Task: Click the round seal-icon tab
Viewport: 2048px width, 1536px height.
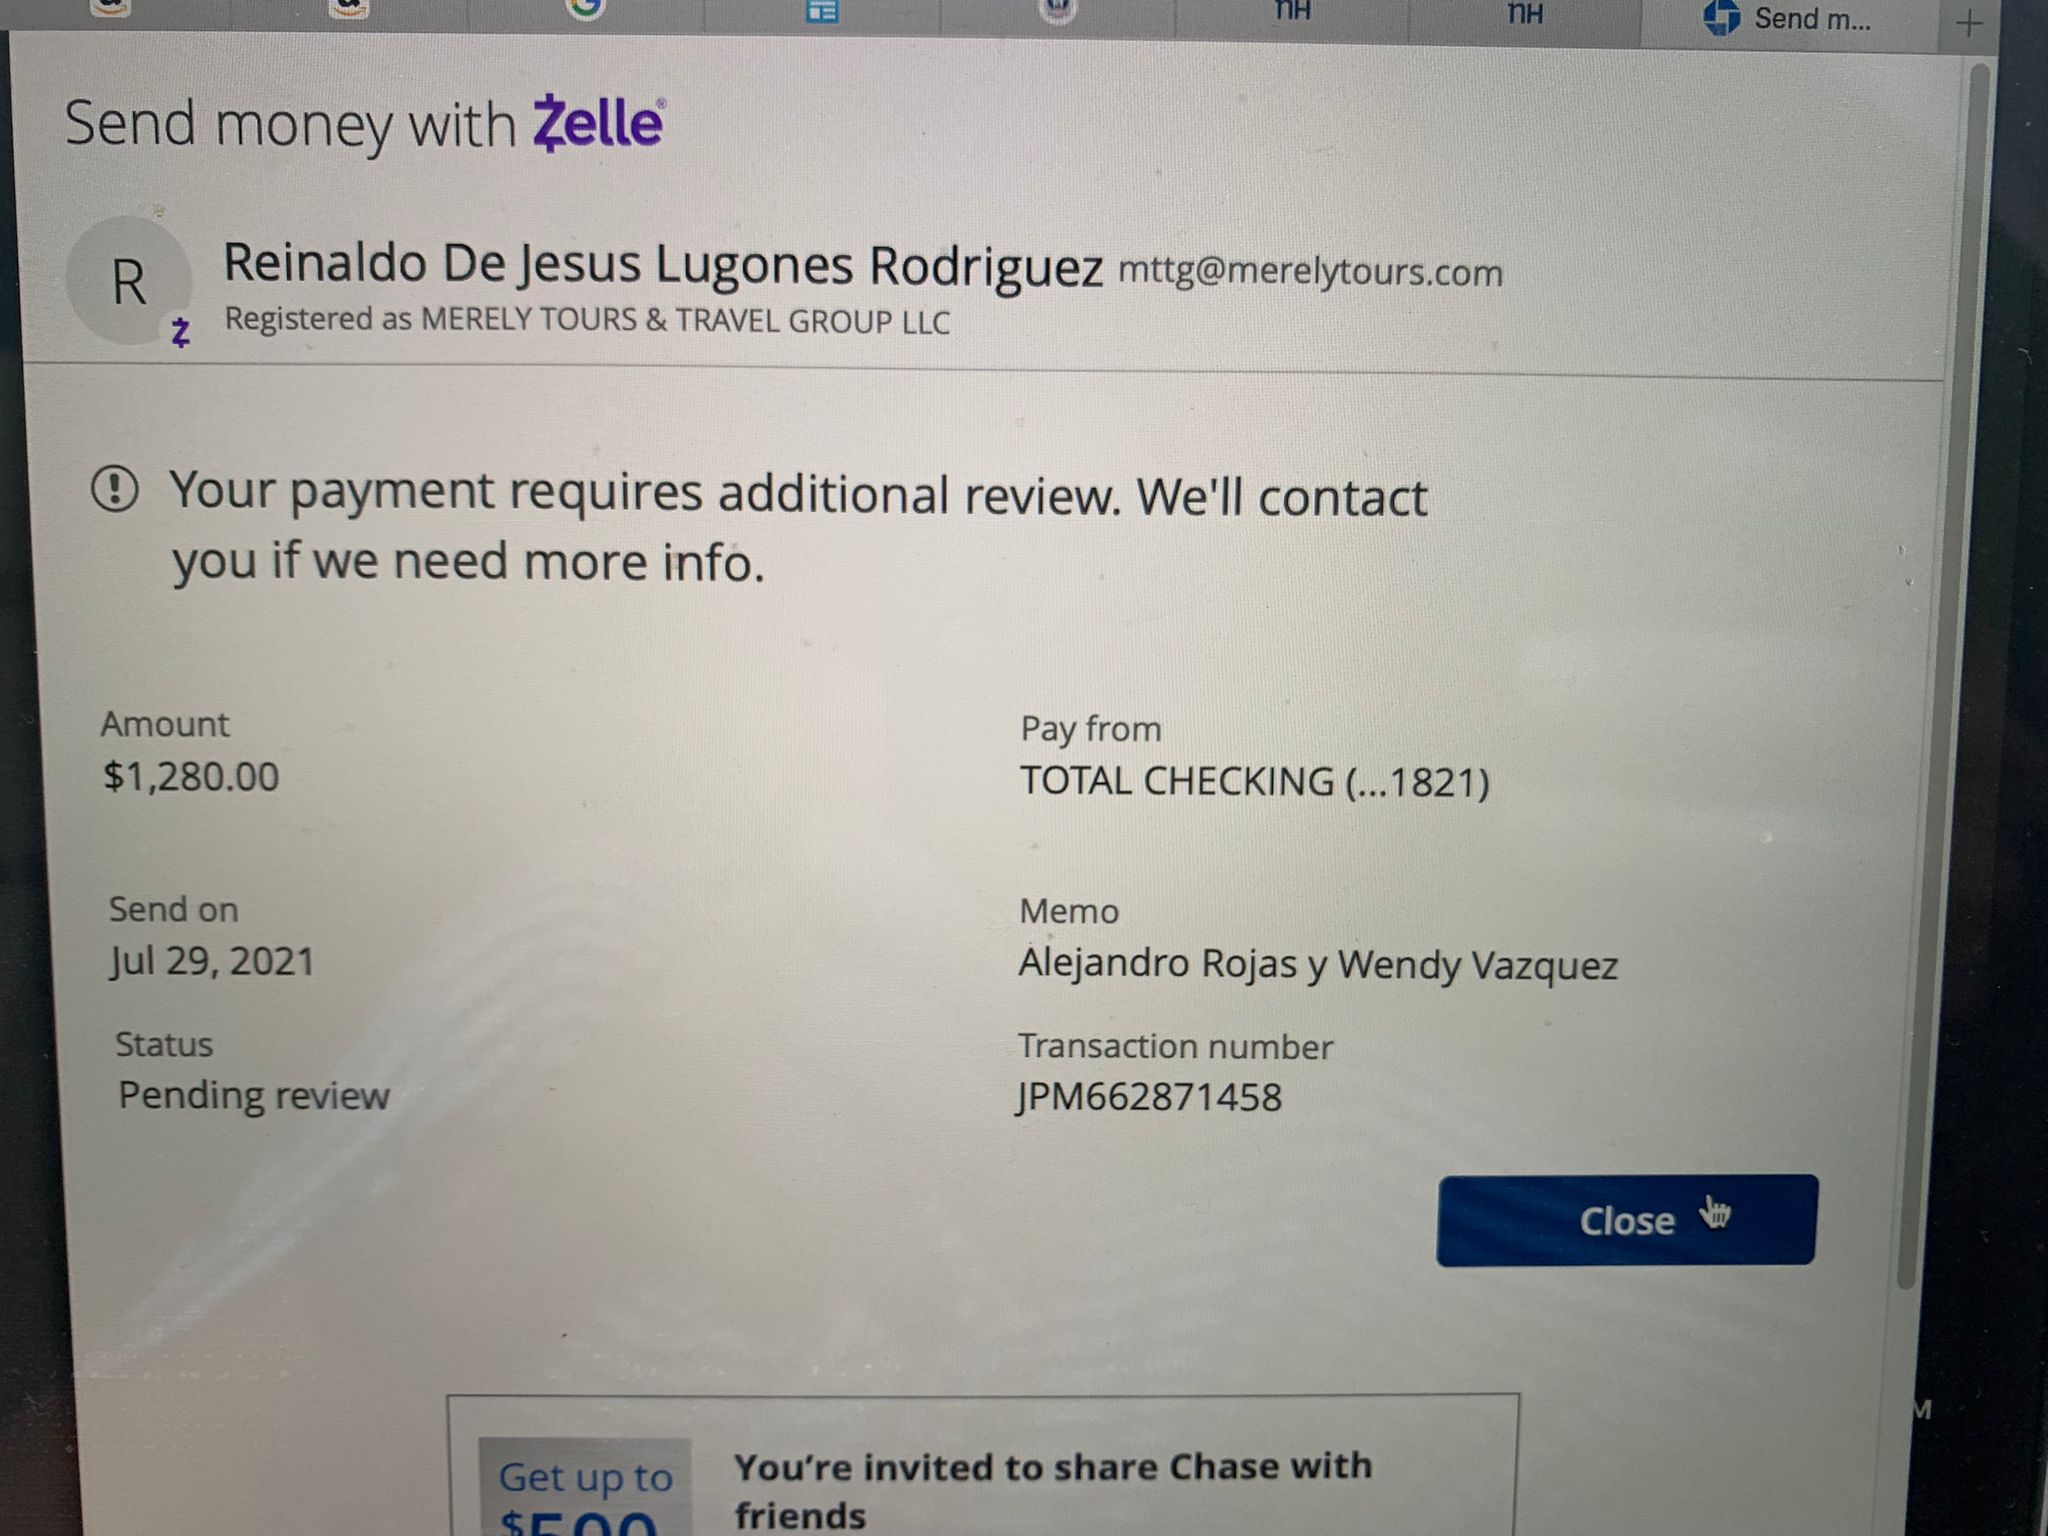Action: click(1058, 10)
